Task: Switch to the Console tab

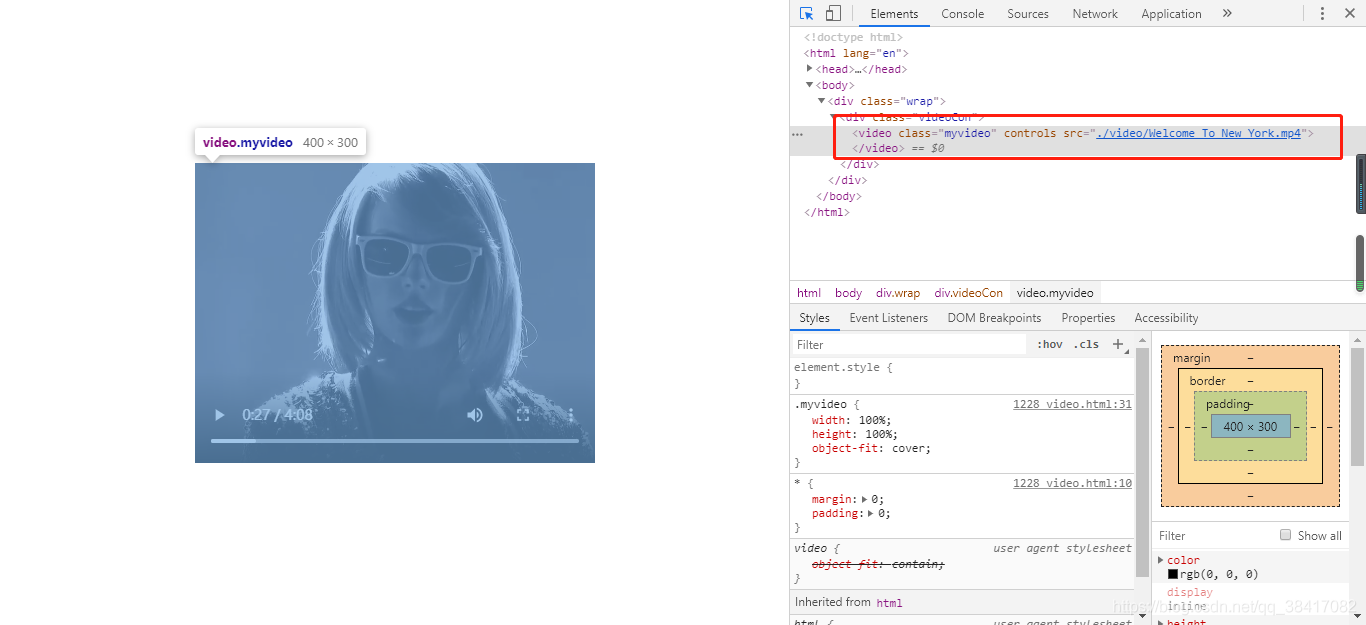Action: click(x=961, y=13)
